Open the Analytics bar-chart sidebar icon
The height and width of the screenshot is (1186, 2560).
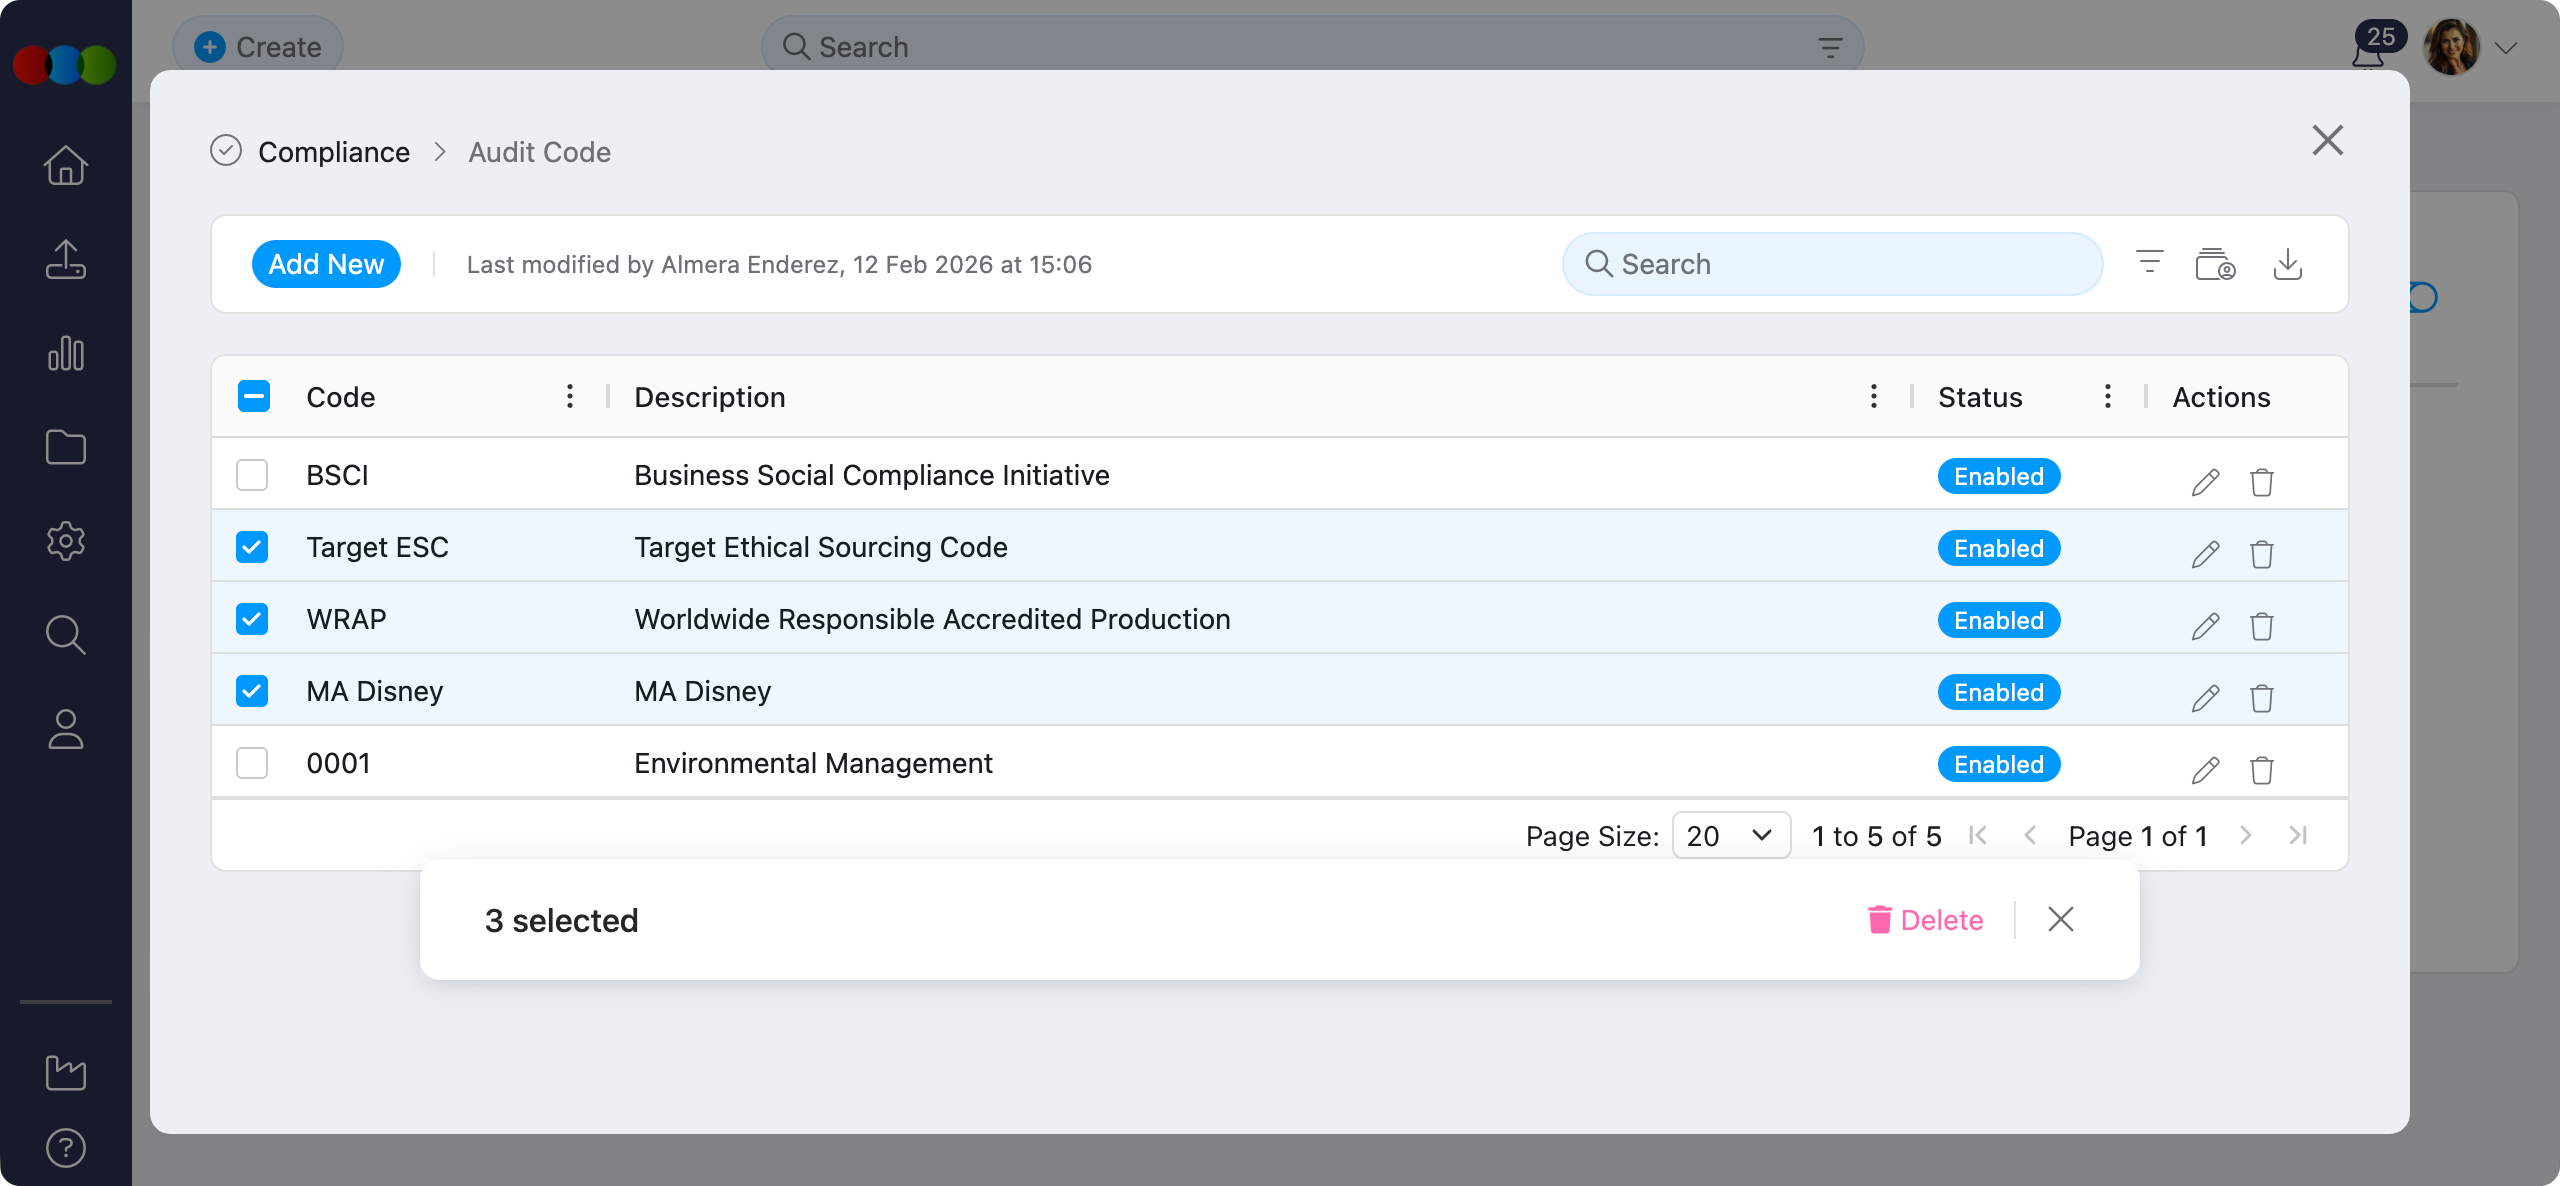65,353
